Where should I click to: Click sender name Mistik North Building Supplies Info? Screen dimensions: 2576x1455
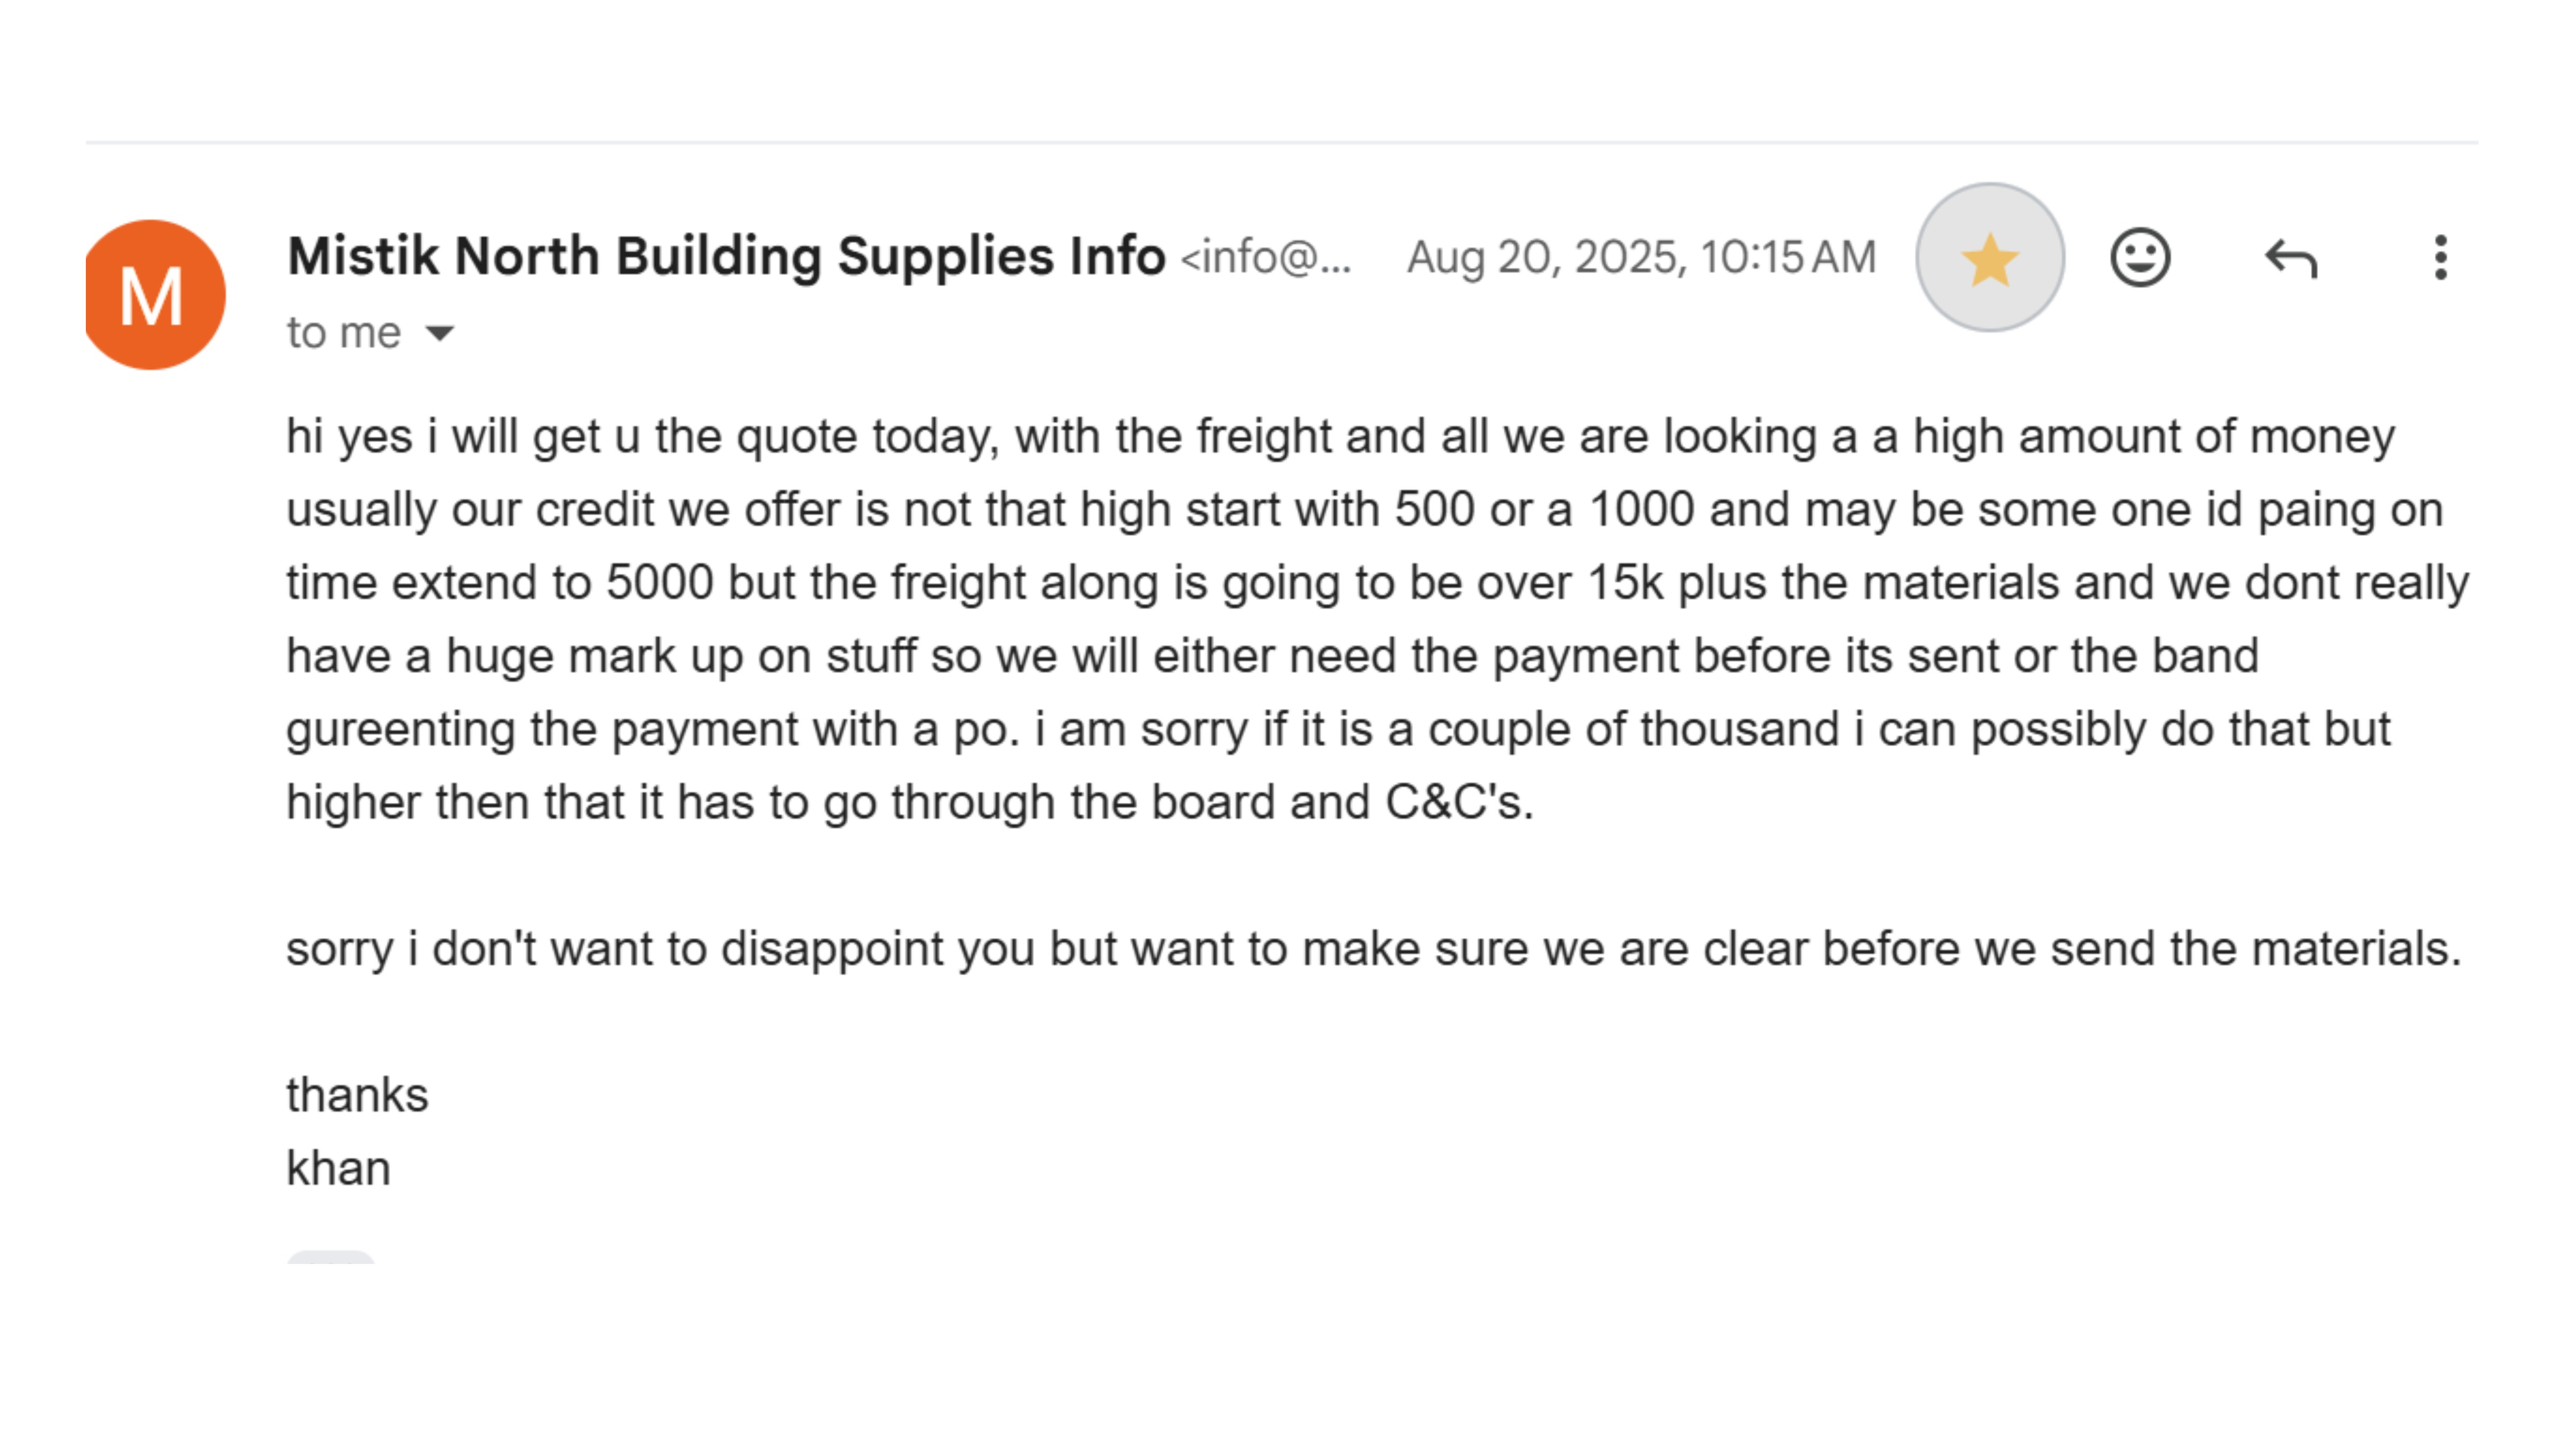click(726, 256)
